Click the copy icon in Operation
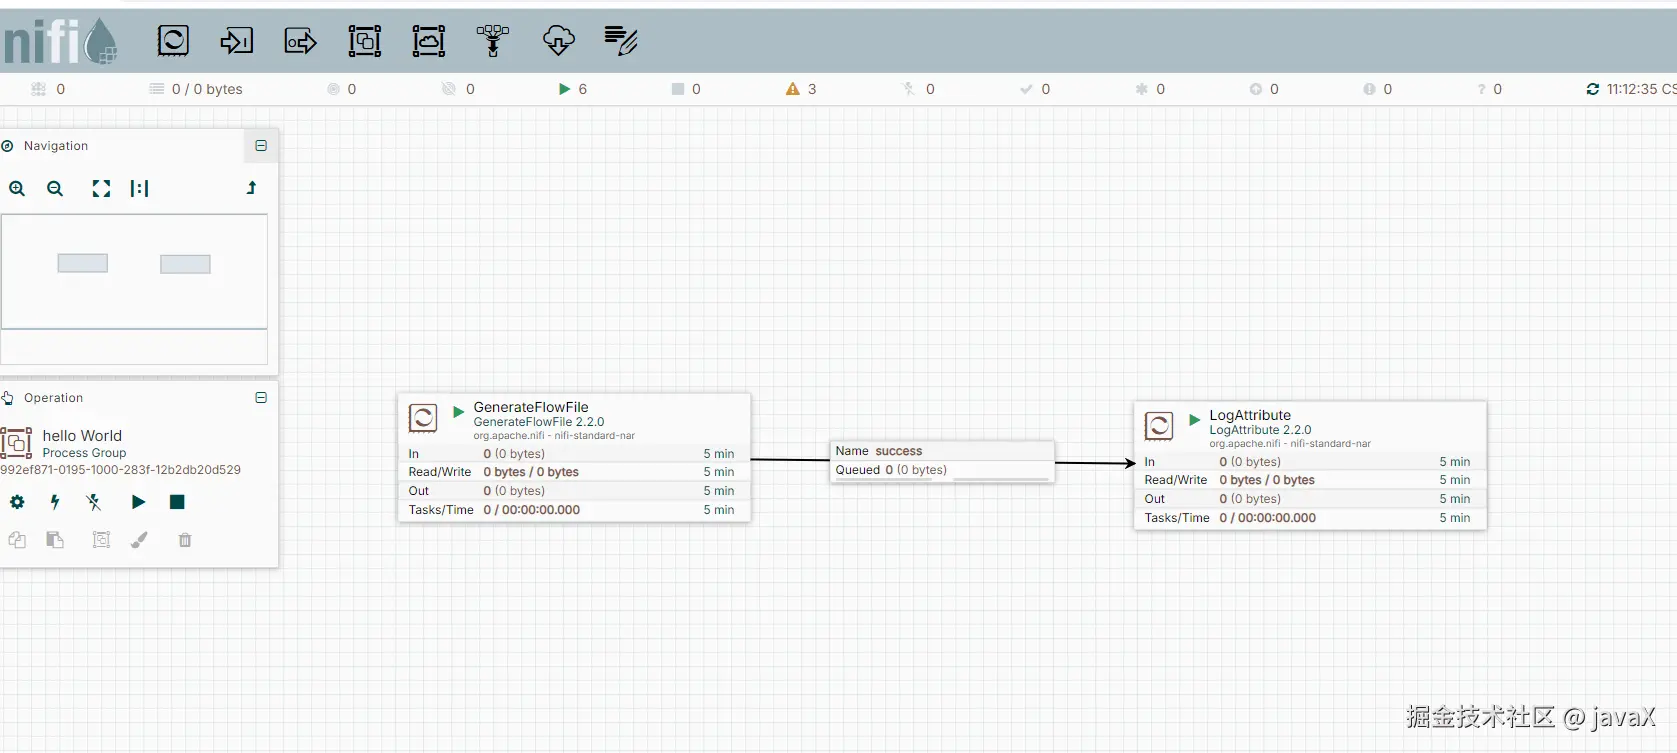Screen dimensions: 1677x753 [17, 540]
